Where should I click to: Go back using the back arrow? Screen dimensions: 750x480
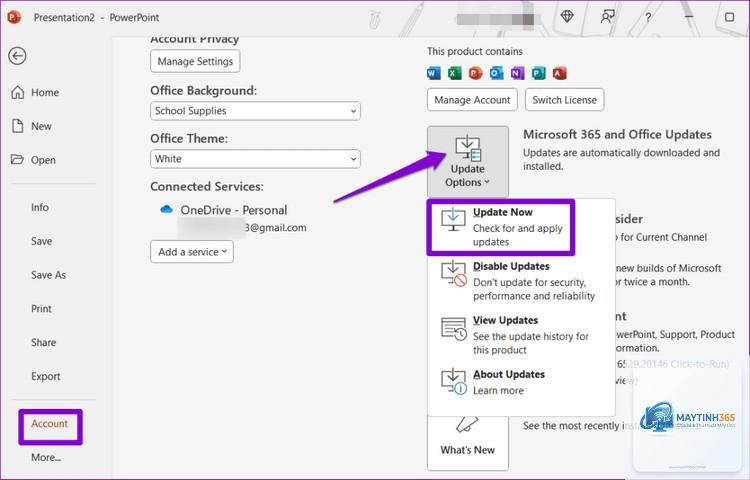[x=17, y=56]
